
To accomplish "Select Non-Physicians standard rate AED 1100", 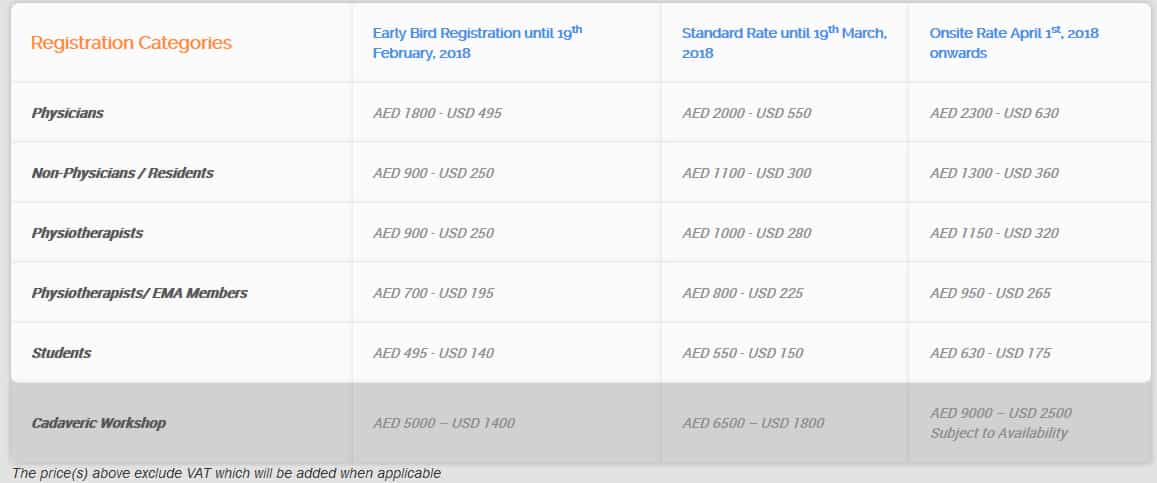I will [746, 173].
